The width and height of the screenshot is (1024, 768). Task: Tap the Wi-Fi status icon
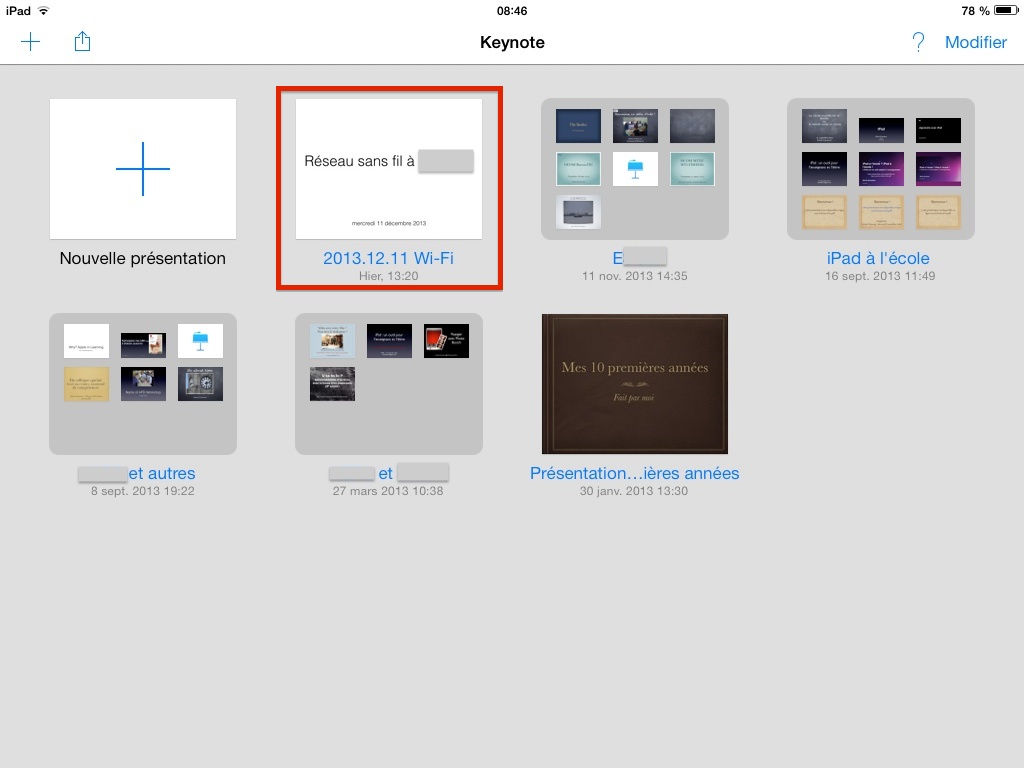point(44,11)
